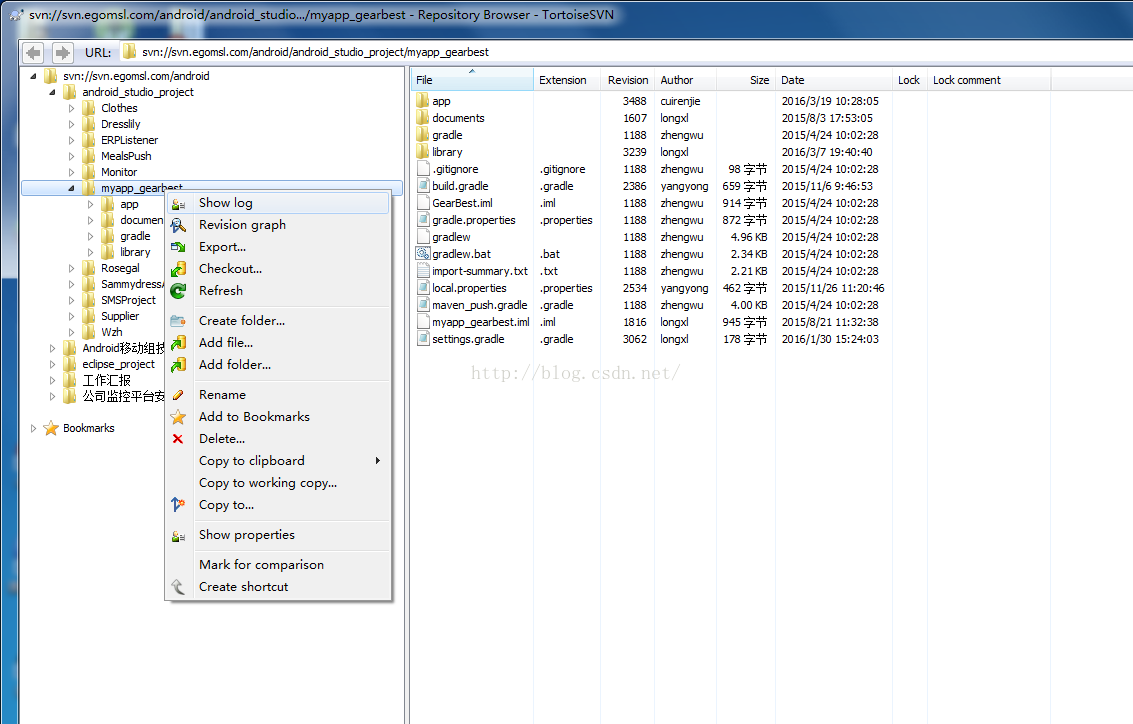
Task: Click the URL address field
Action: [x=625, y=52]
